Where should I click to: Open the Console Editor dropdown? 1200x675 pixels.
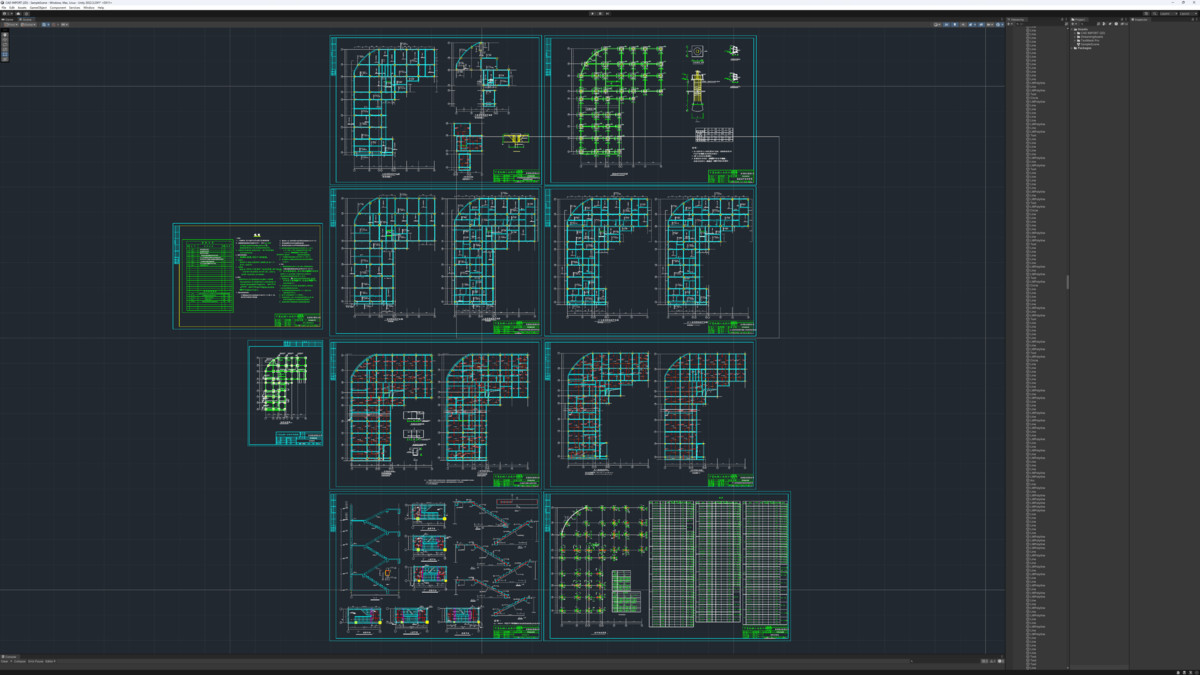(50, 661)
